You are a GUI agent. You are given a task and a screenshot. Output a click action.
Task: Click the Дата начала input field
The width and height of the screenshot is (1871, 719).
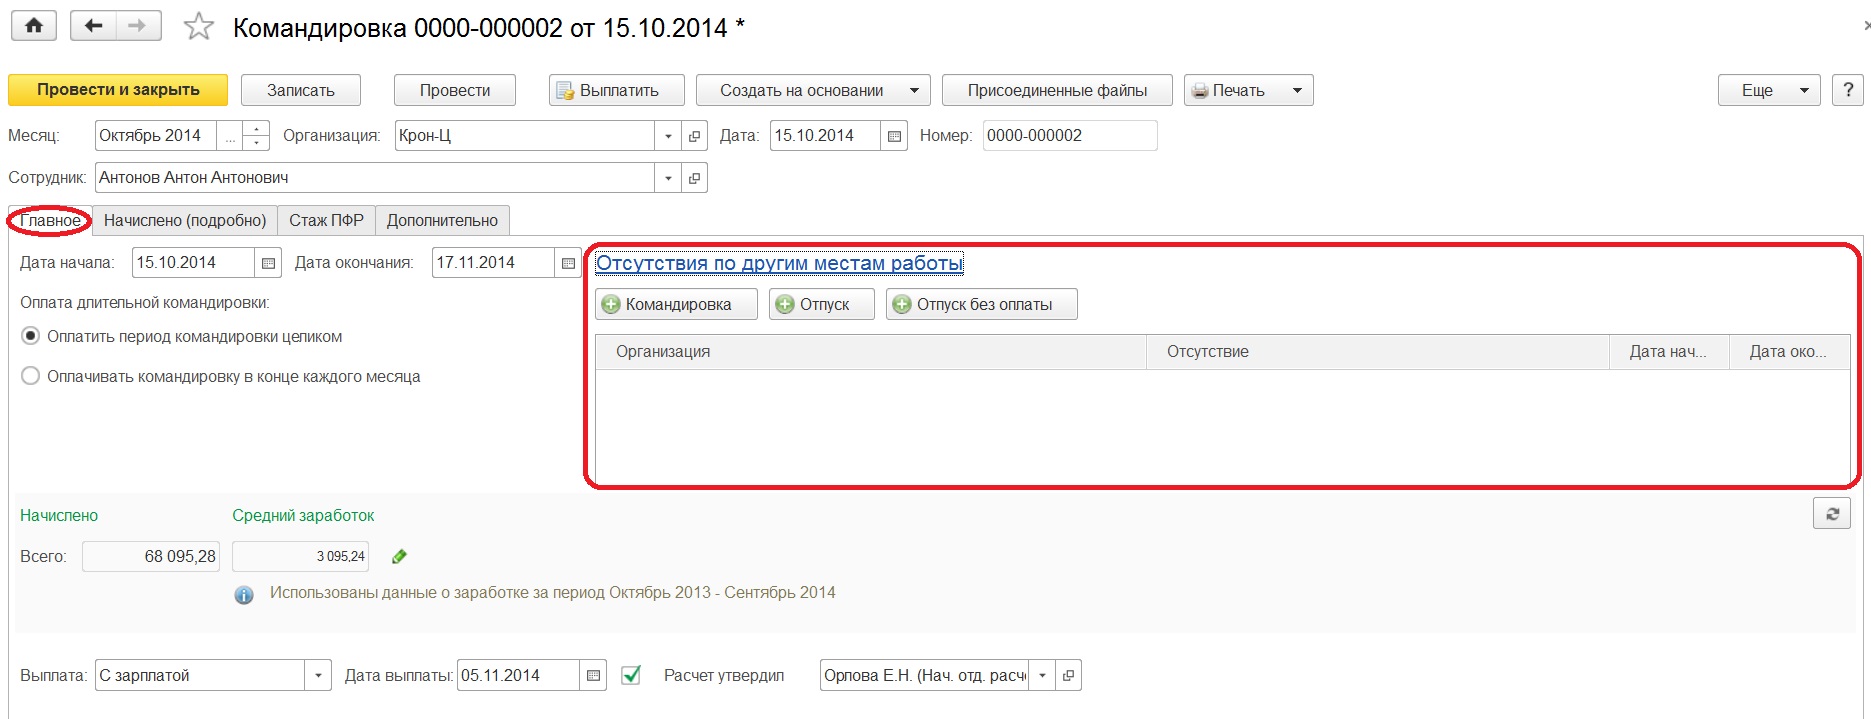click(194, 263)
